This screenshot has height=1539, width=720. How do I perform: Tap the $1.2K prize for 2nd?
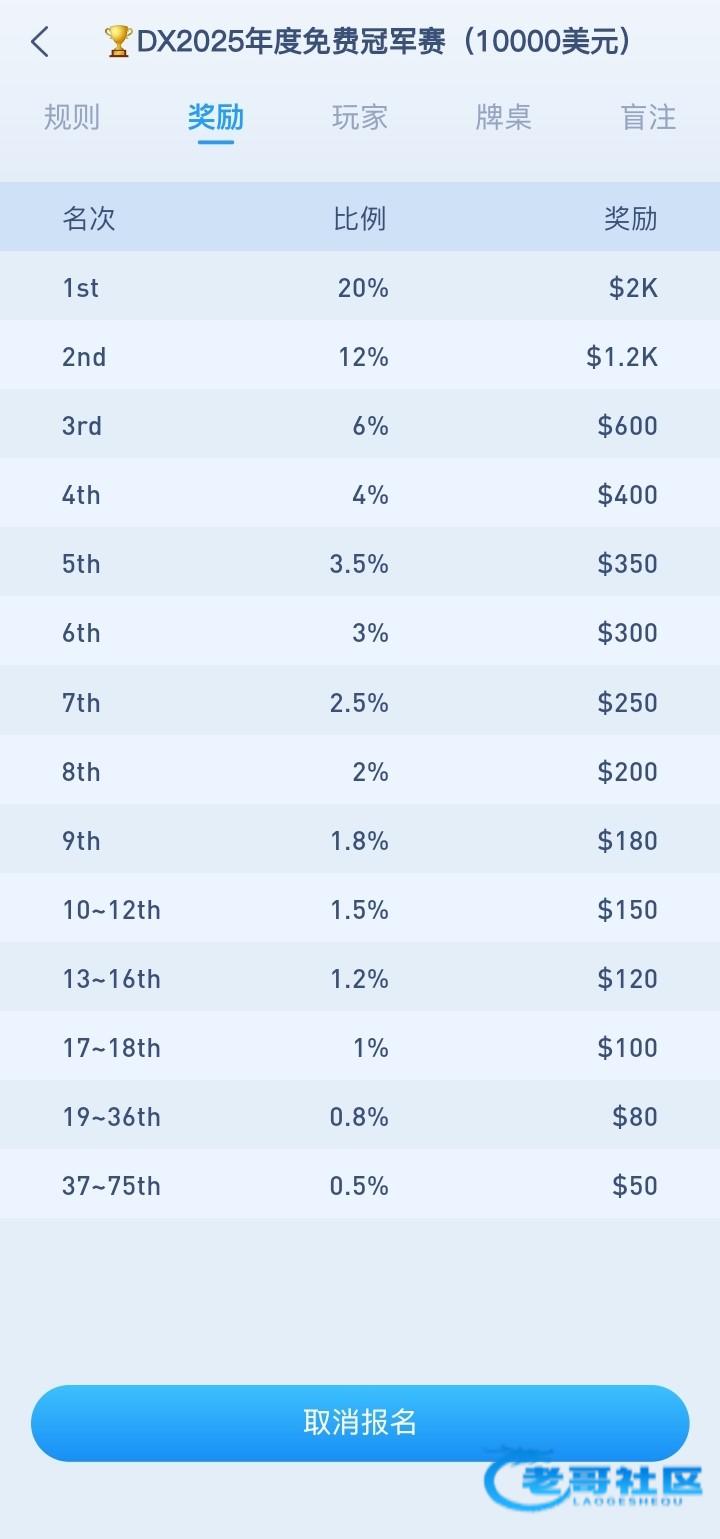click(622, 357)
